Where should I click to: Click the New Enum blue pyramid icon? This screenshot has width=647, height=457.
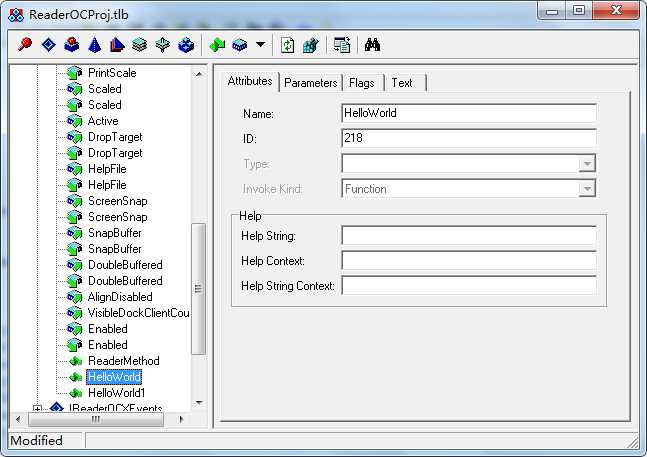[x=95, y=45]
